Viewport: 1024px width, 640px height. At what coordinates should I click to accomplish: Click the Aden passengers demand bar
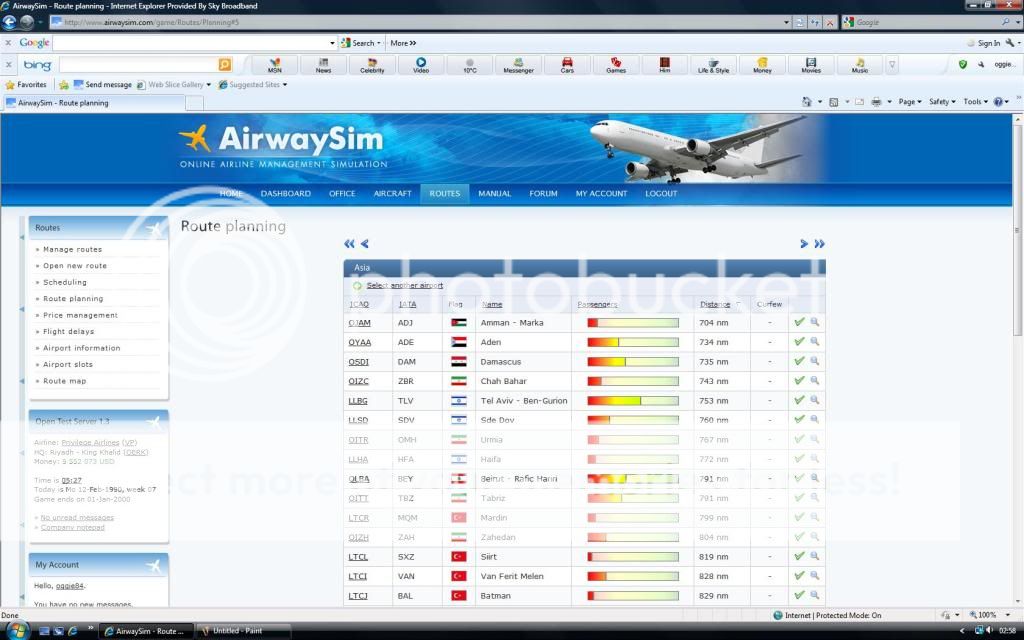(632, 342)
